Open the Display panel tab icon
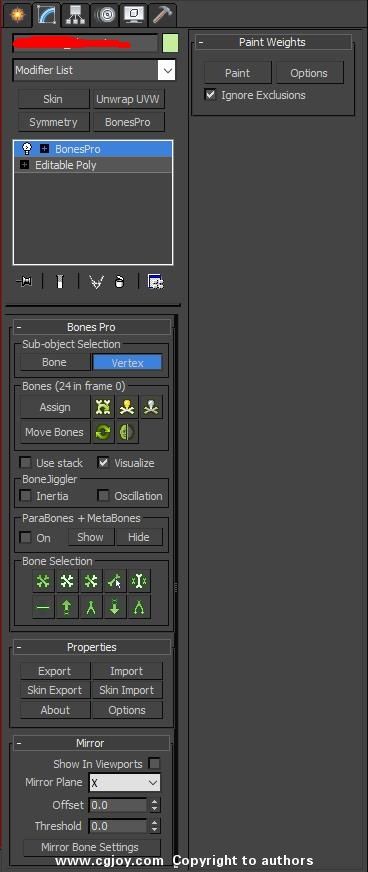Image resolution: width=368 pixels, height=872 pixels. [134, 15]
